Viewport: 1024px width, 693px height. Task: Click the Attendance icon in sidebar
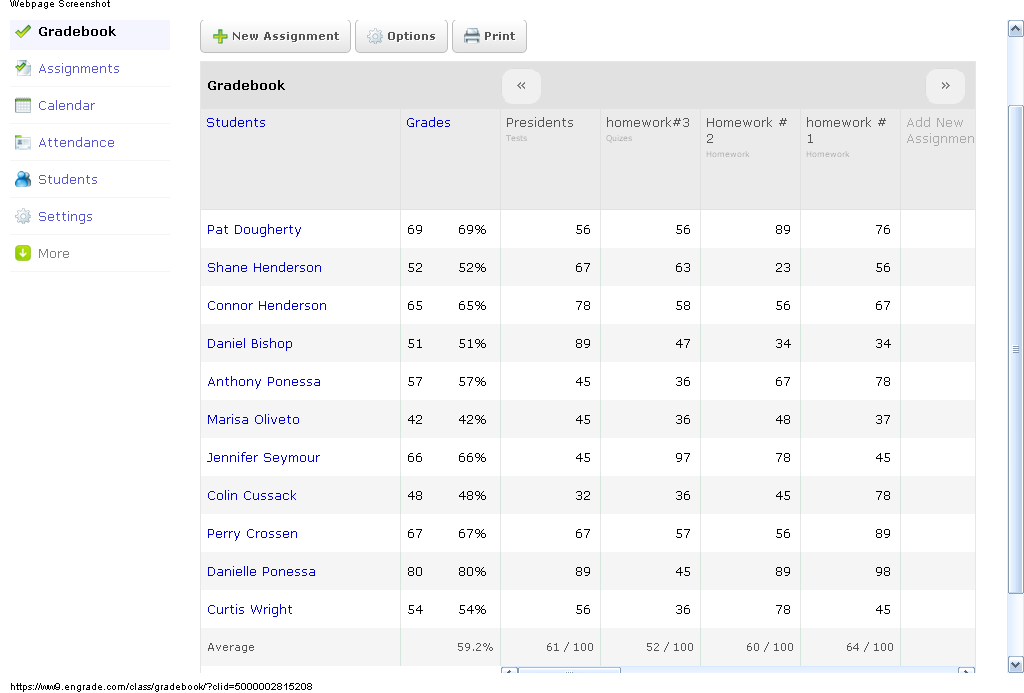[23, 143]
